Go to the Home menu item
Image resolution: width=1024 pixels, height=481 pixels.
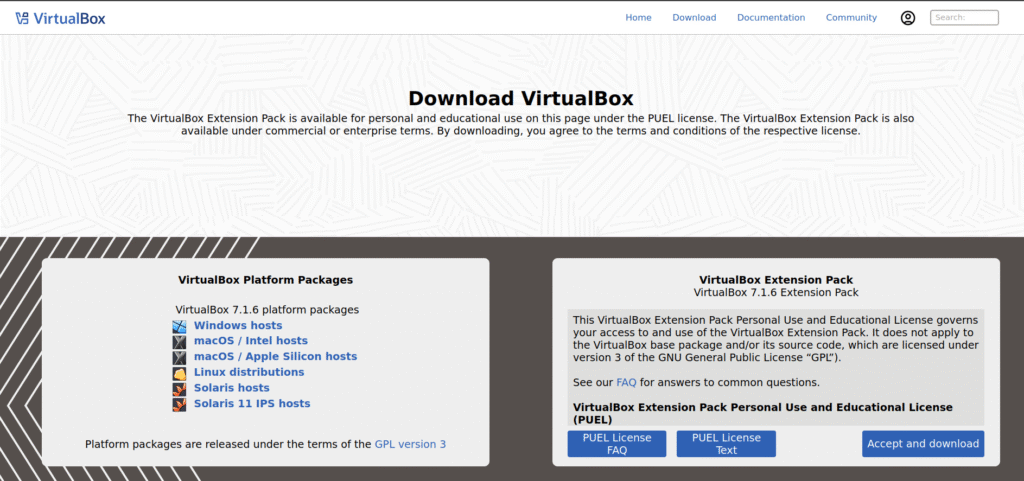[x=638, y=18]
